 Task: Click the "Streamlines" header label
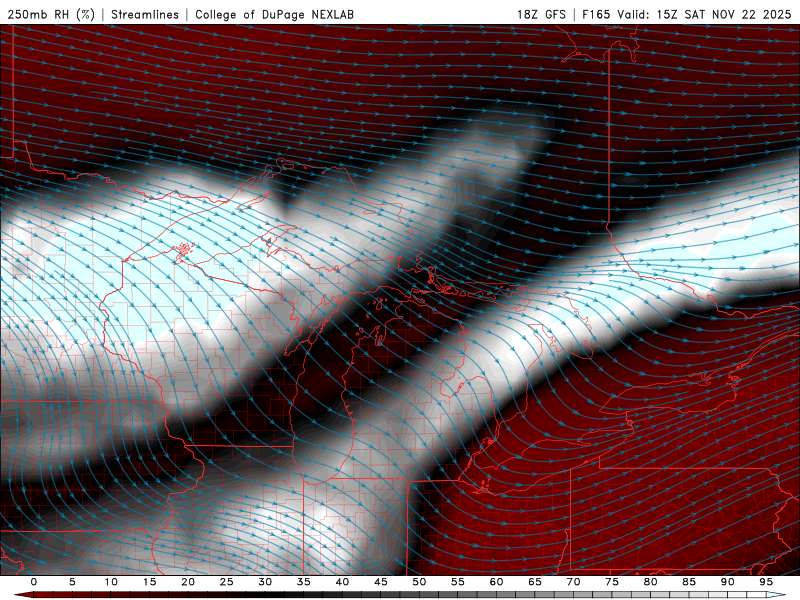(x=145, y=14)
